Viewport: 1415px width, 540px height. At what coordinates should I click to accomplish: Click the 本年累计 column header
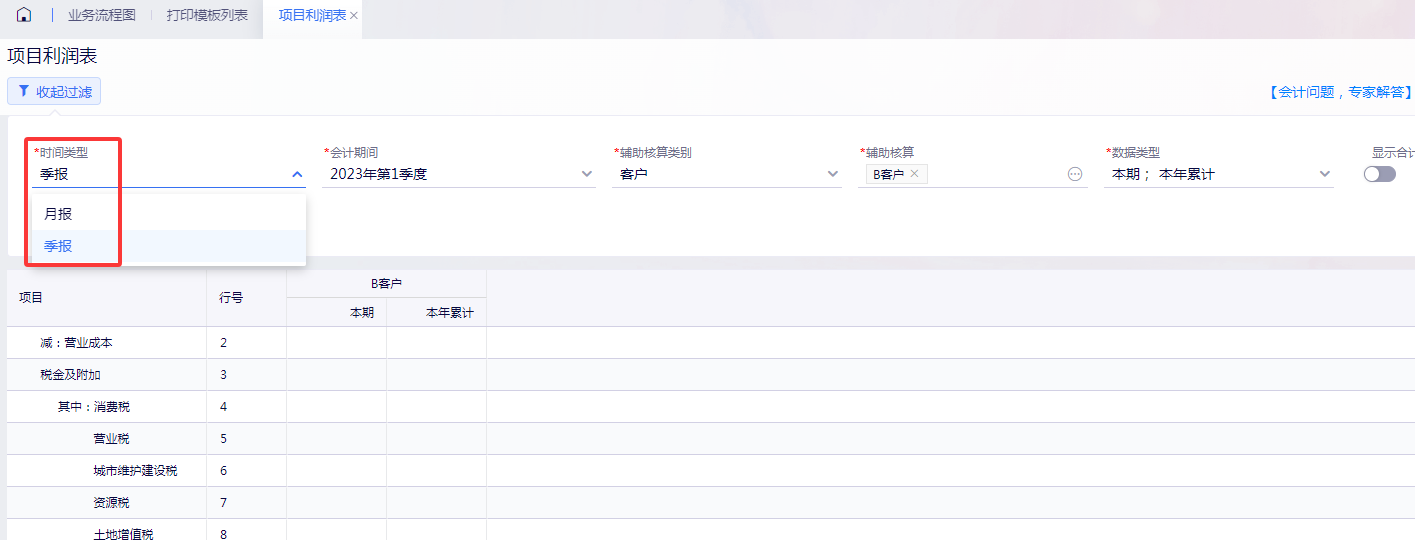449,313
